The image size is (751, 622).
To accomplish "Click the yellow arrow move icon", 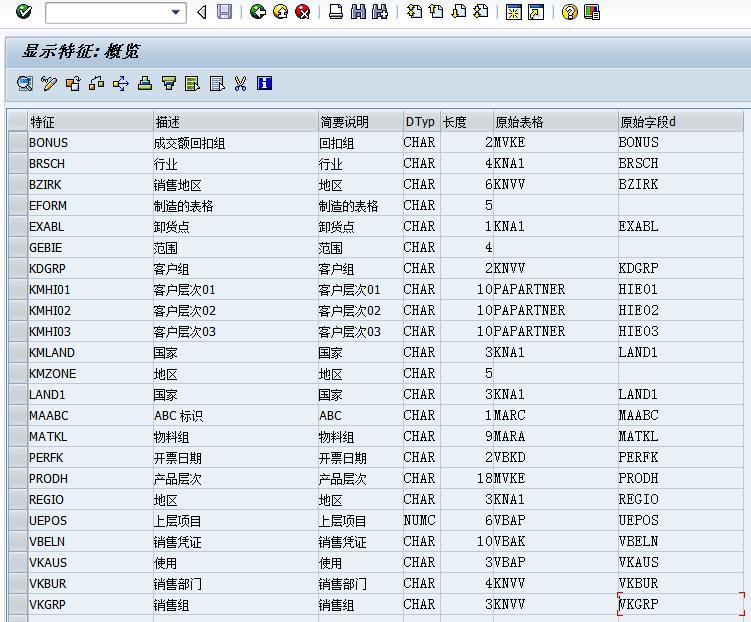I will tap(121, 84).
